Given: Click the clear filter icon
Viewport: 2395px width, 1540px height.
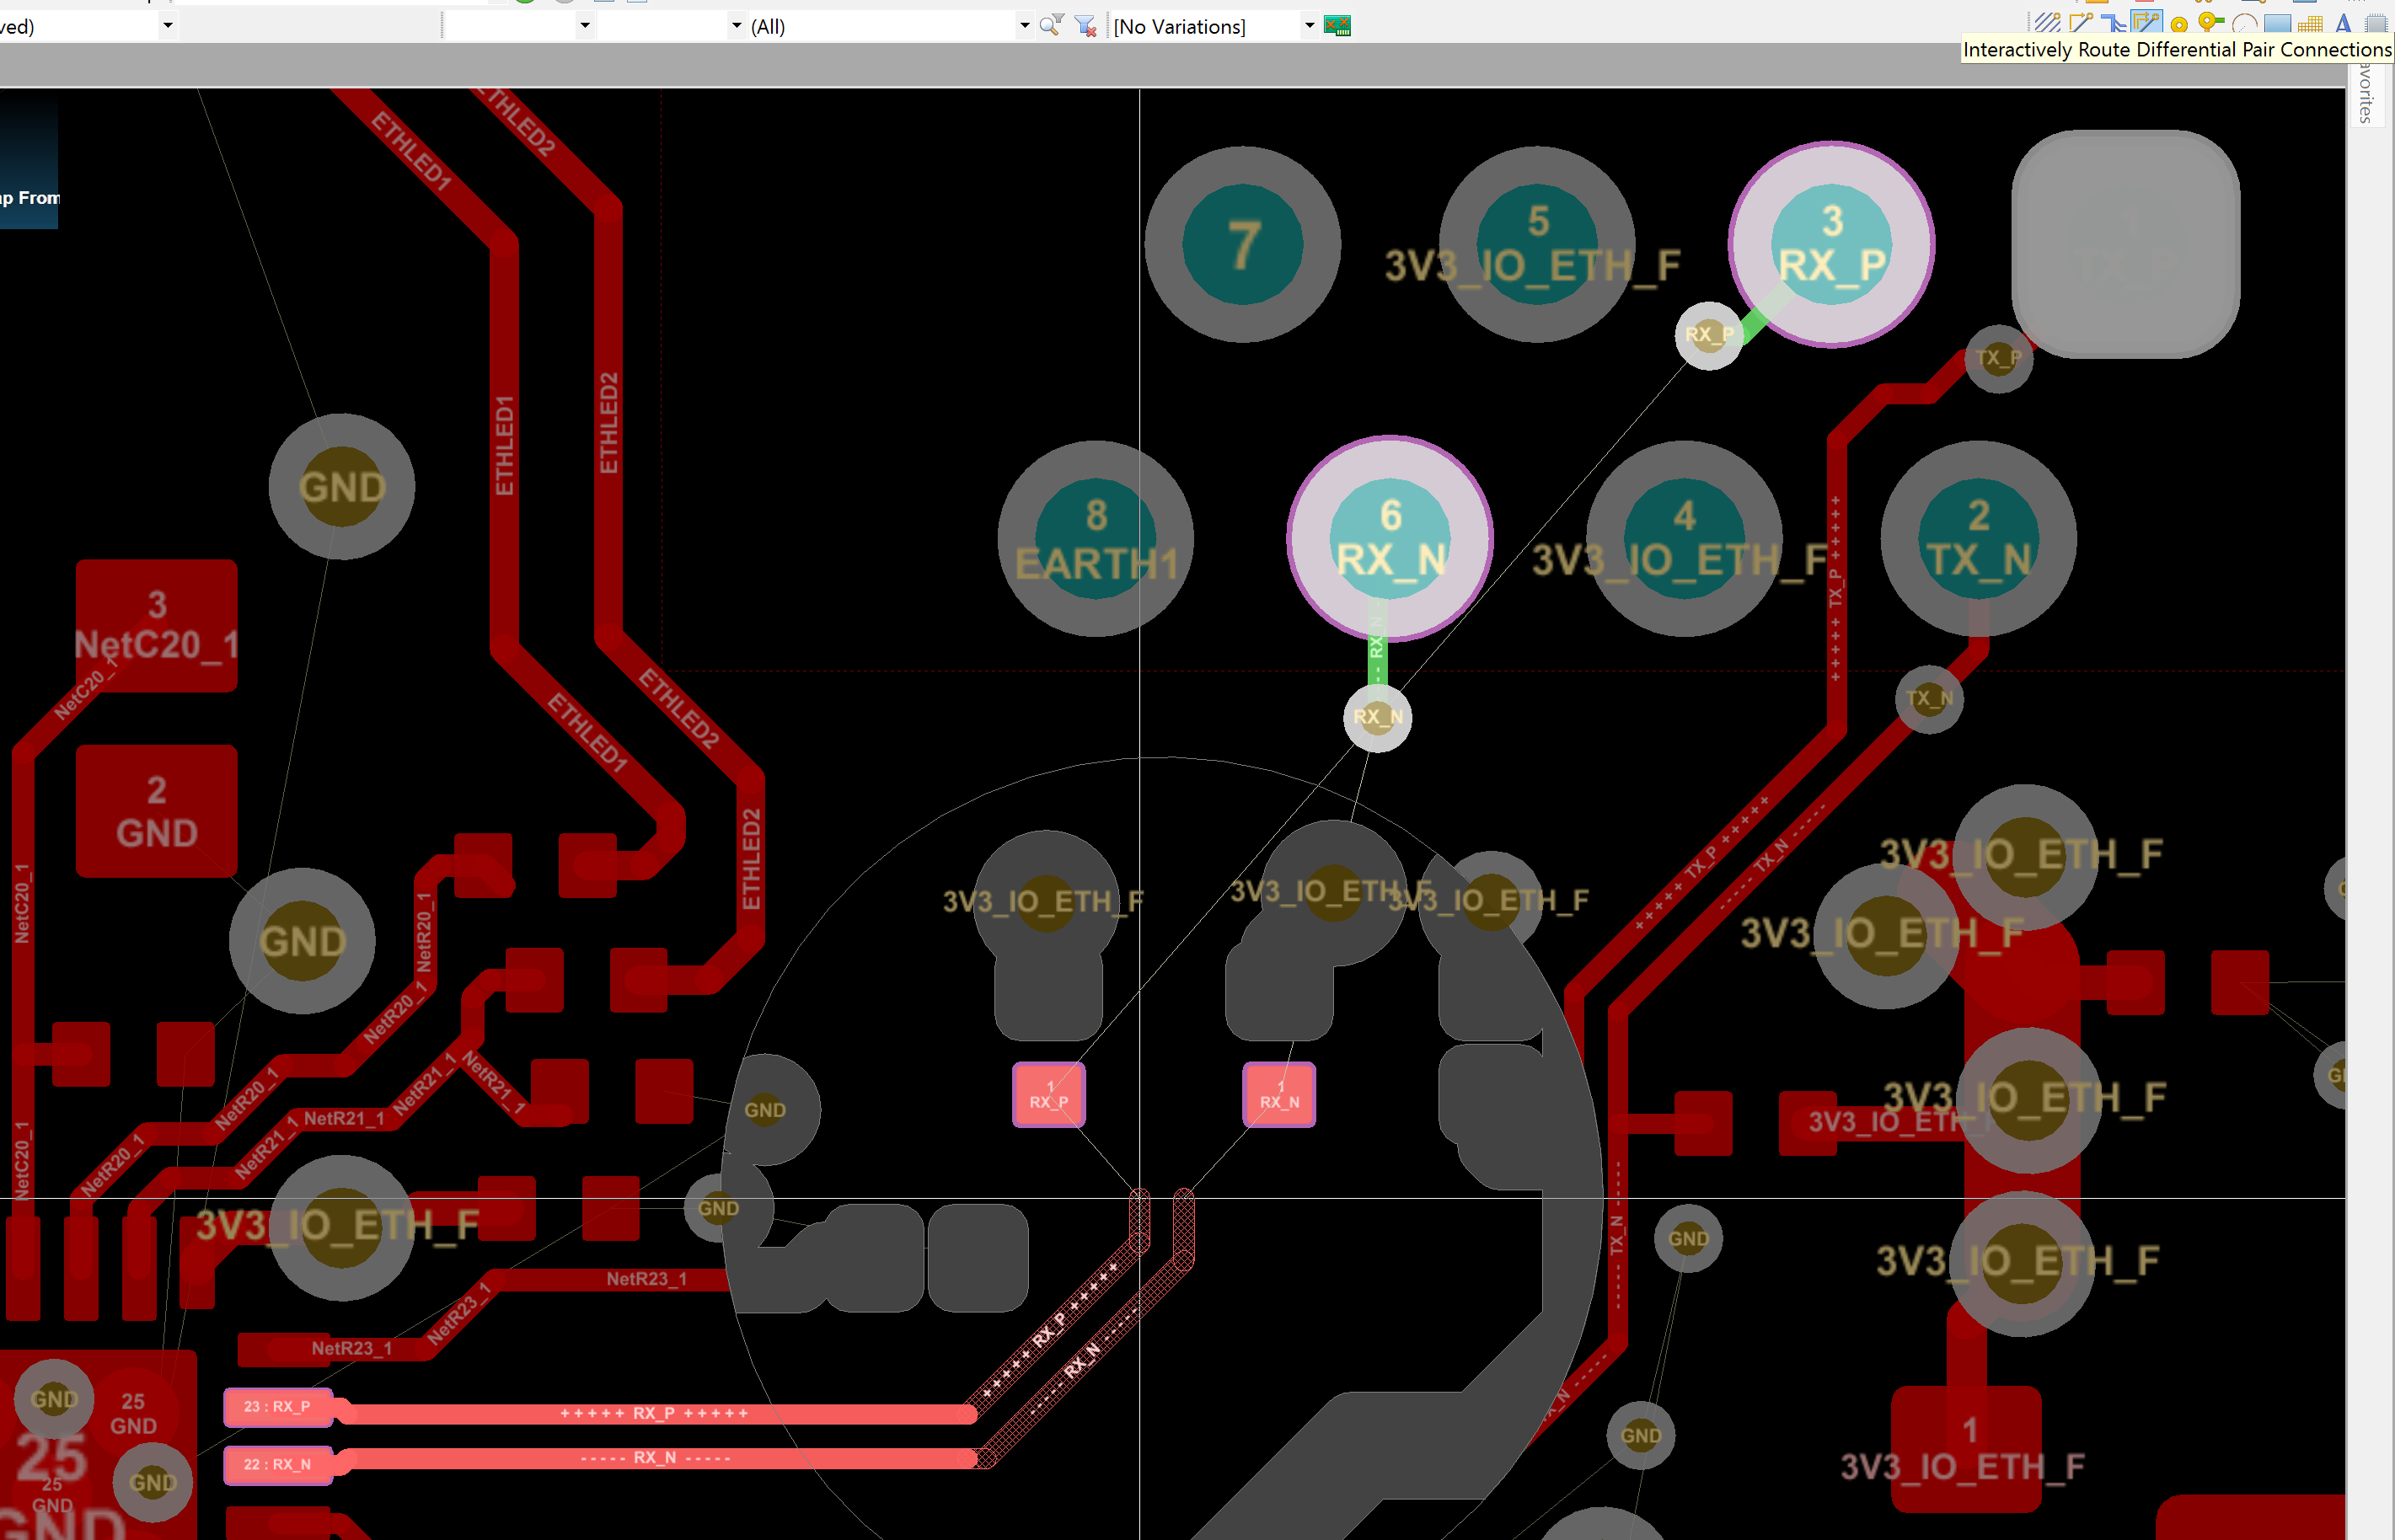Looking at the screenshot, I should tap(1086, 26).
